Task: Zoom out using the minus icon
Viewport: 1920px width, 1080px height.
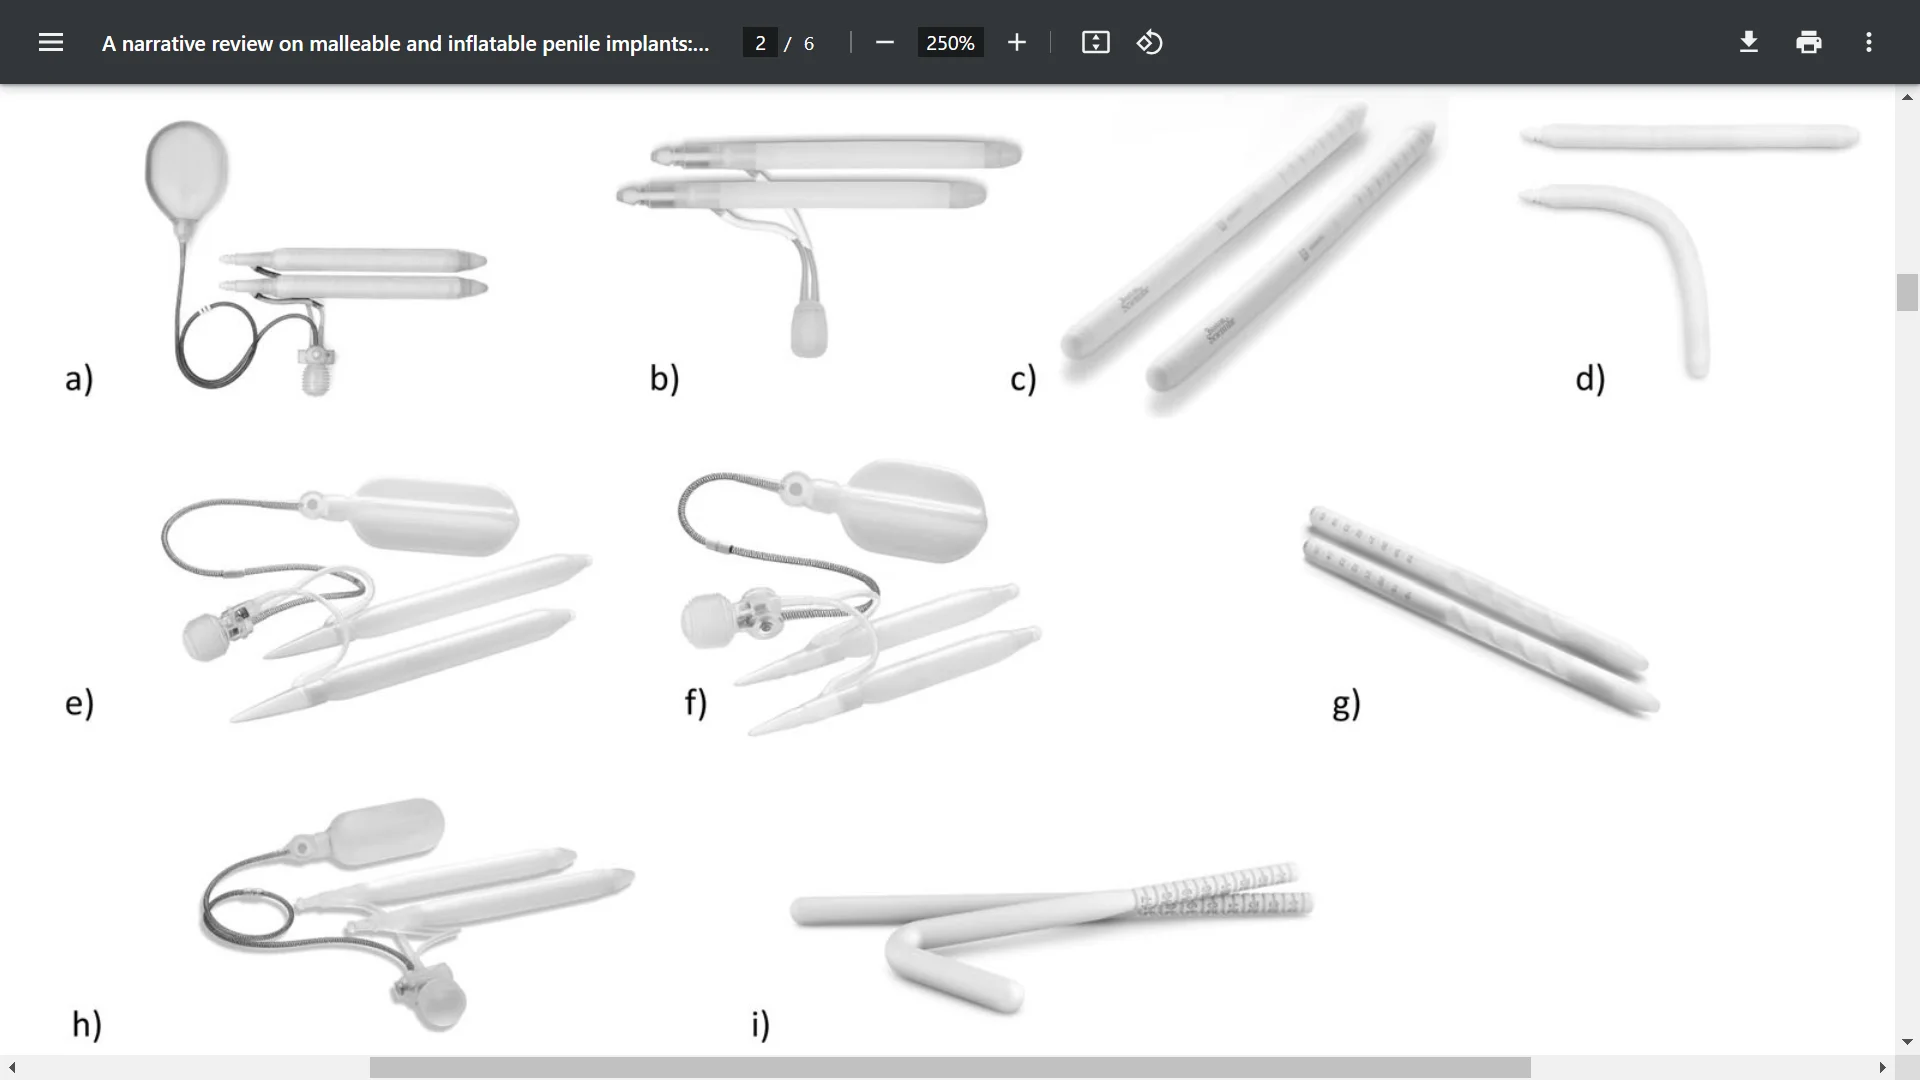Action: 884,42
